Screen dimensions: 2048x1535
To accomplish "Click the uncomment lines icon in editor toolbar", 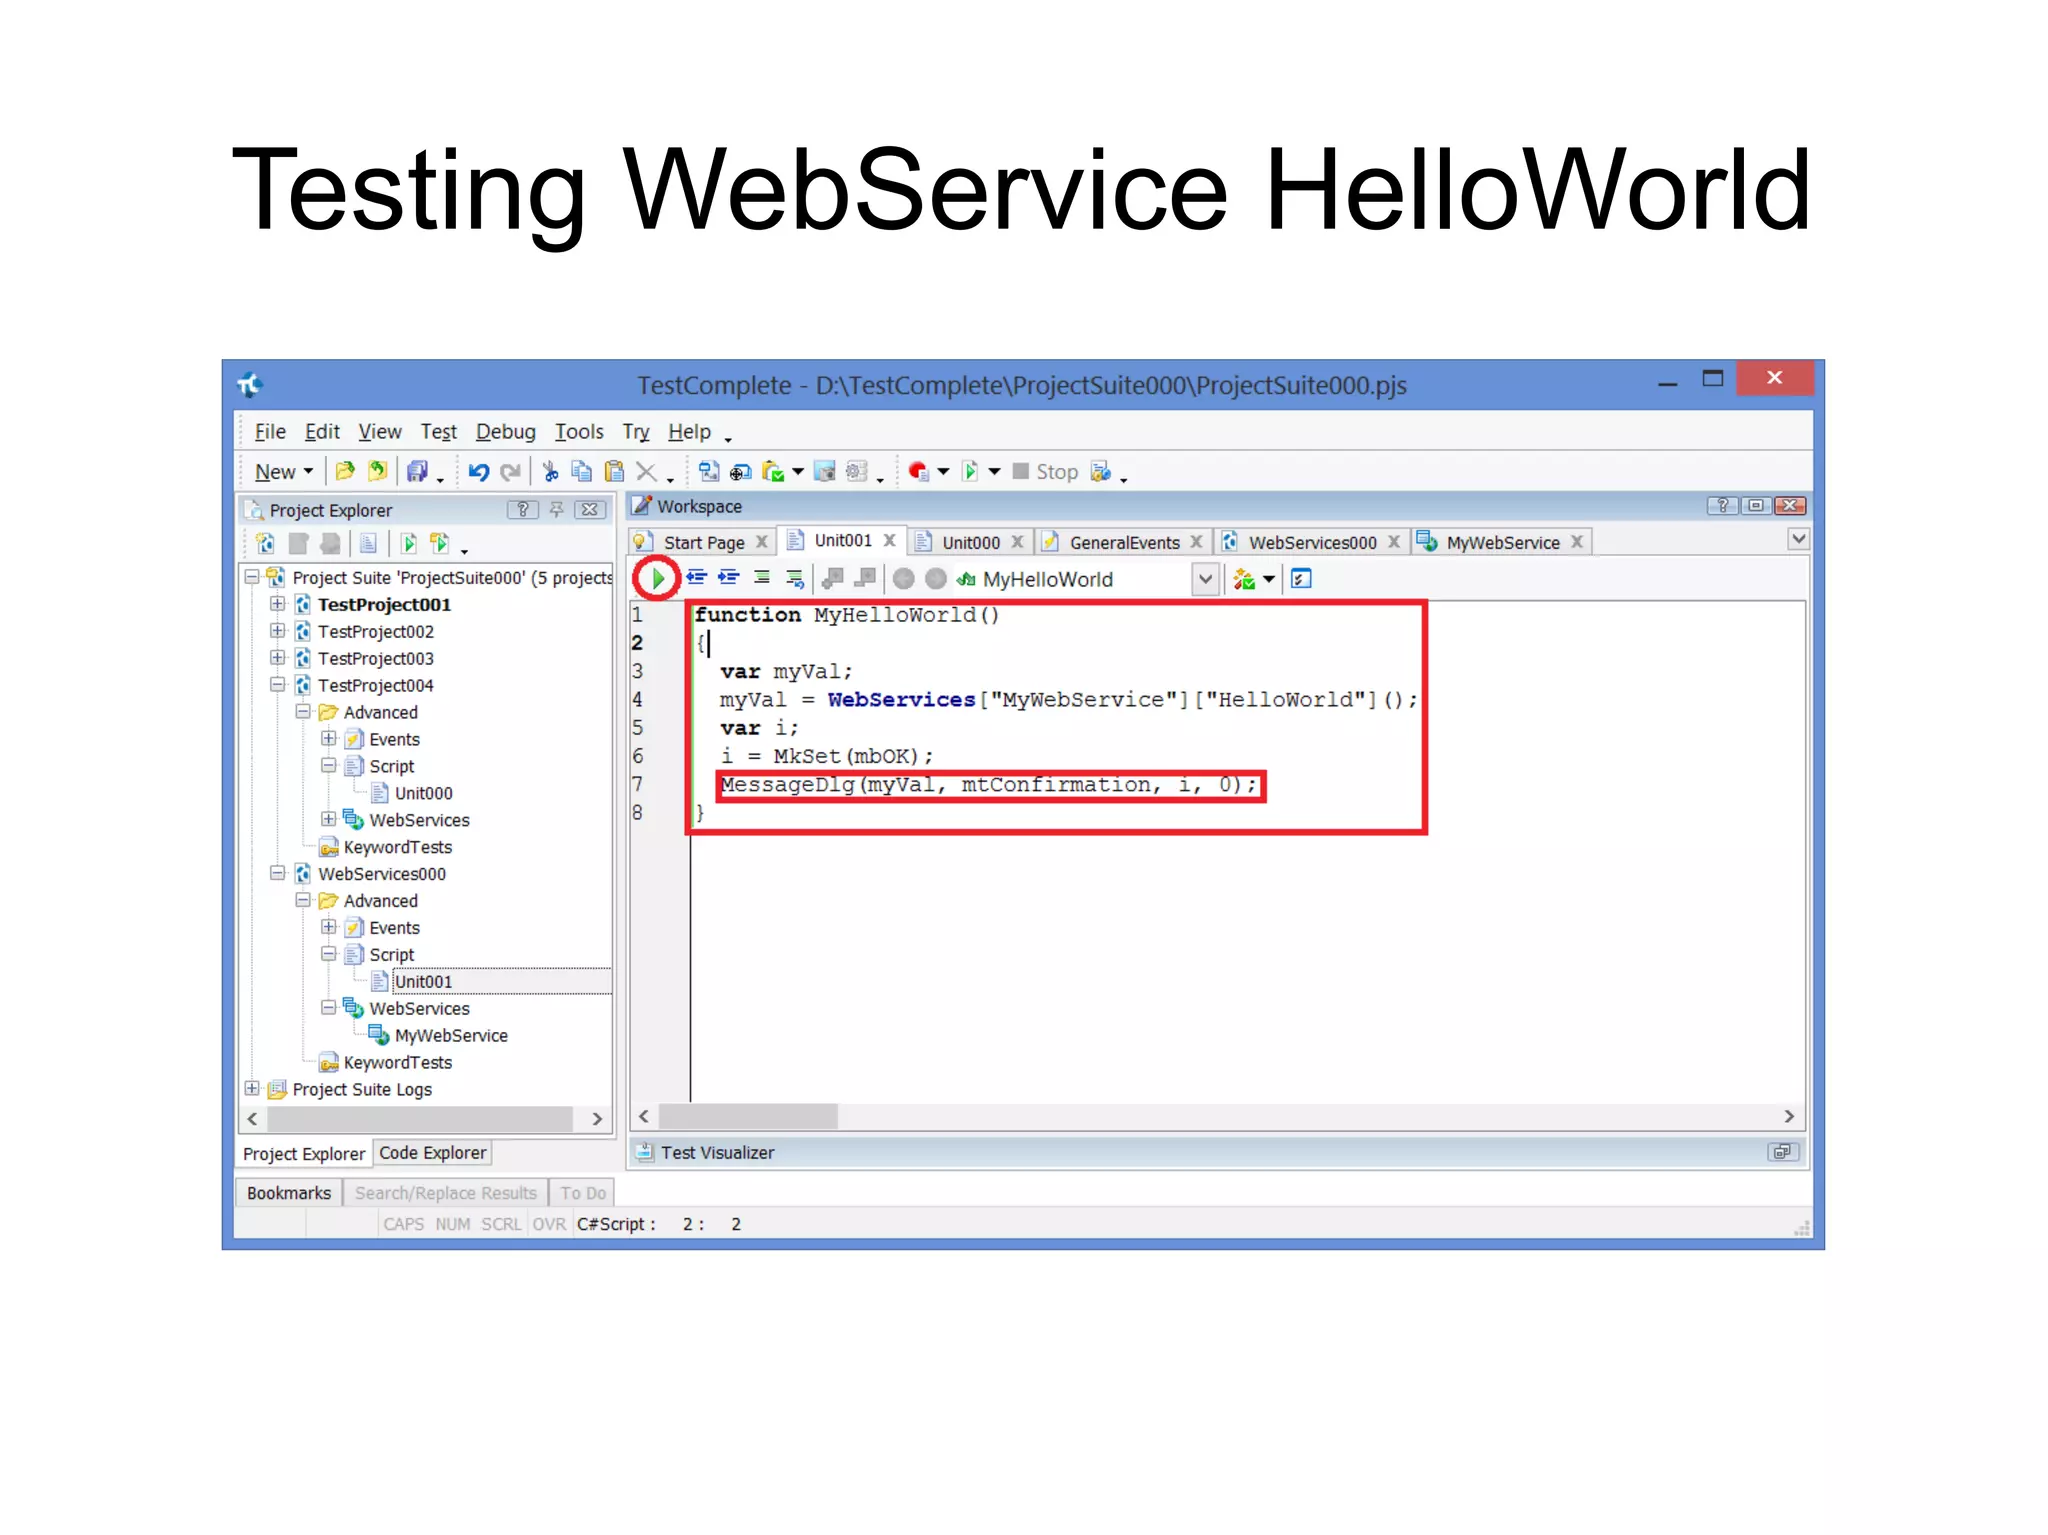I will point(794,578).
